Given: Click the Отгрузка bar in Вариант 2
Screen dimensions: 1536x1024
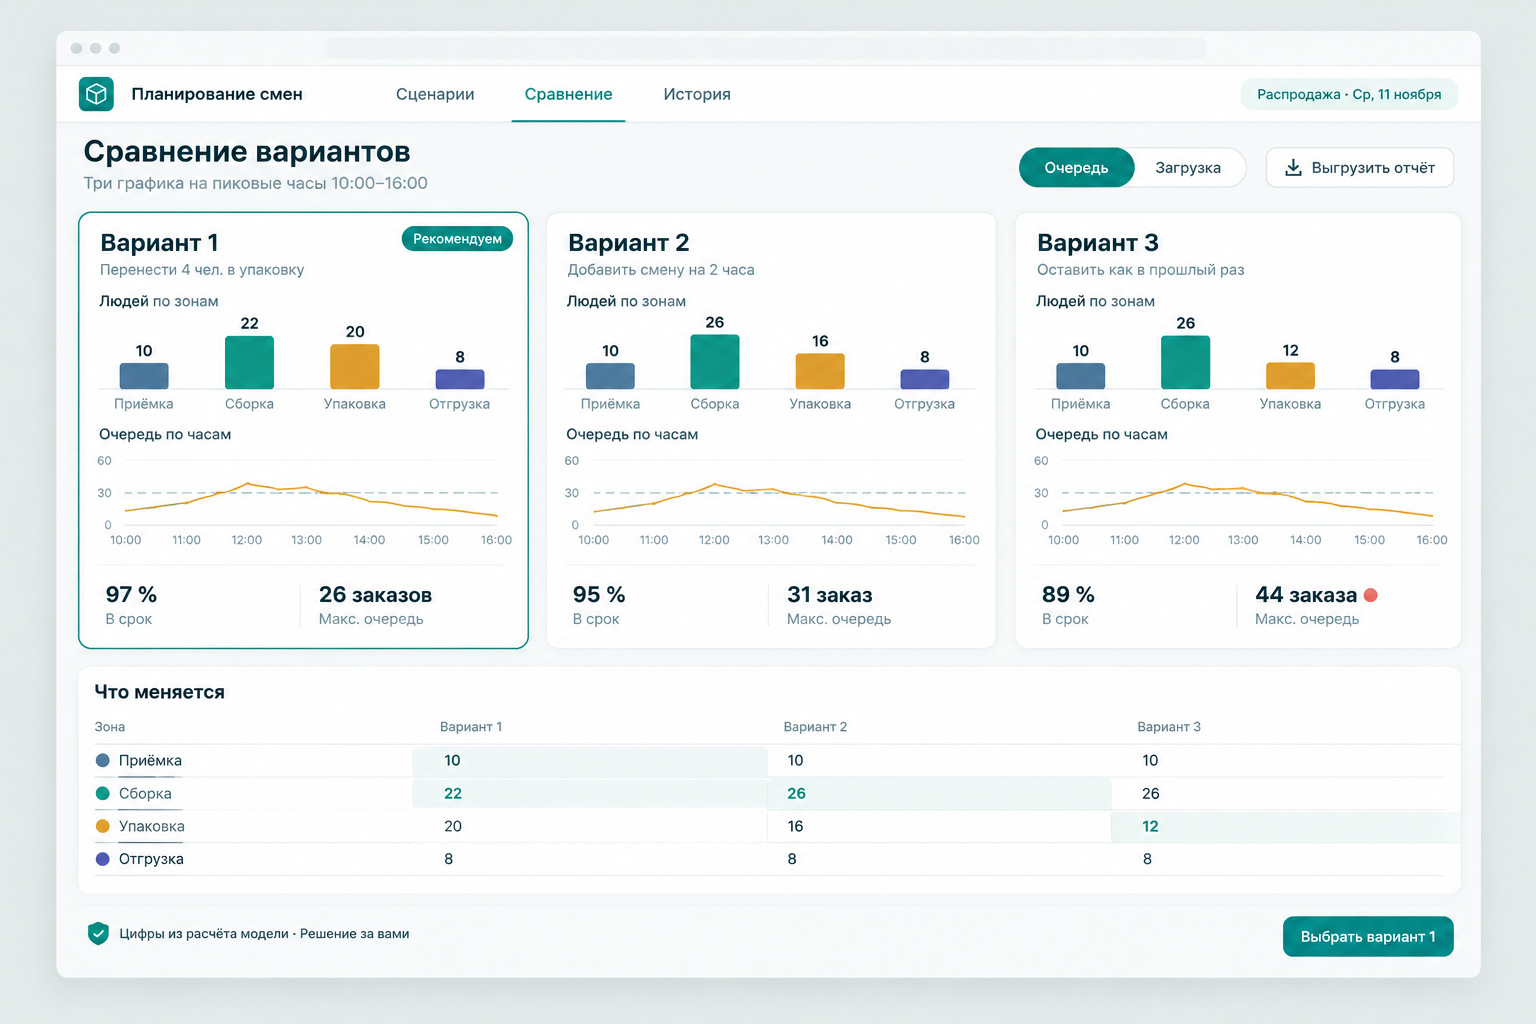Looking at the screenshot, I should 925,379.
